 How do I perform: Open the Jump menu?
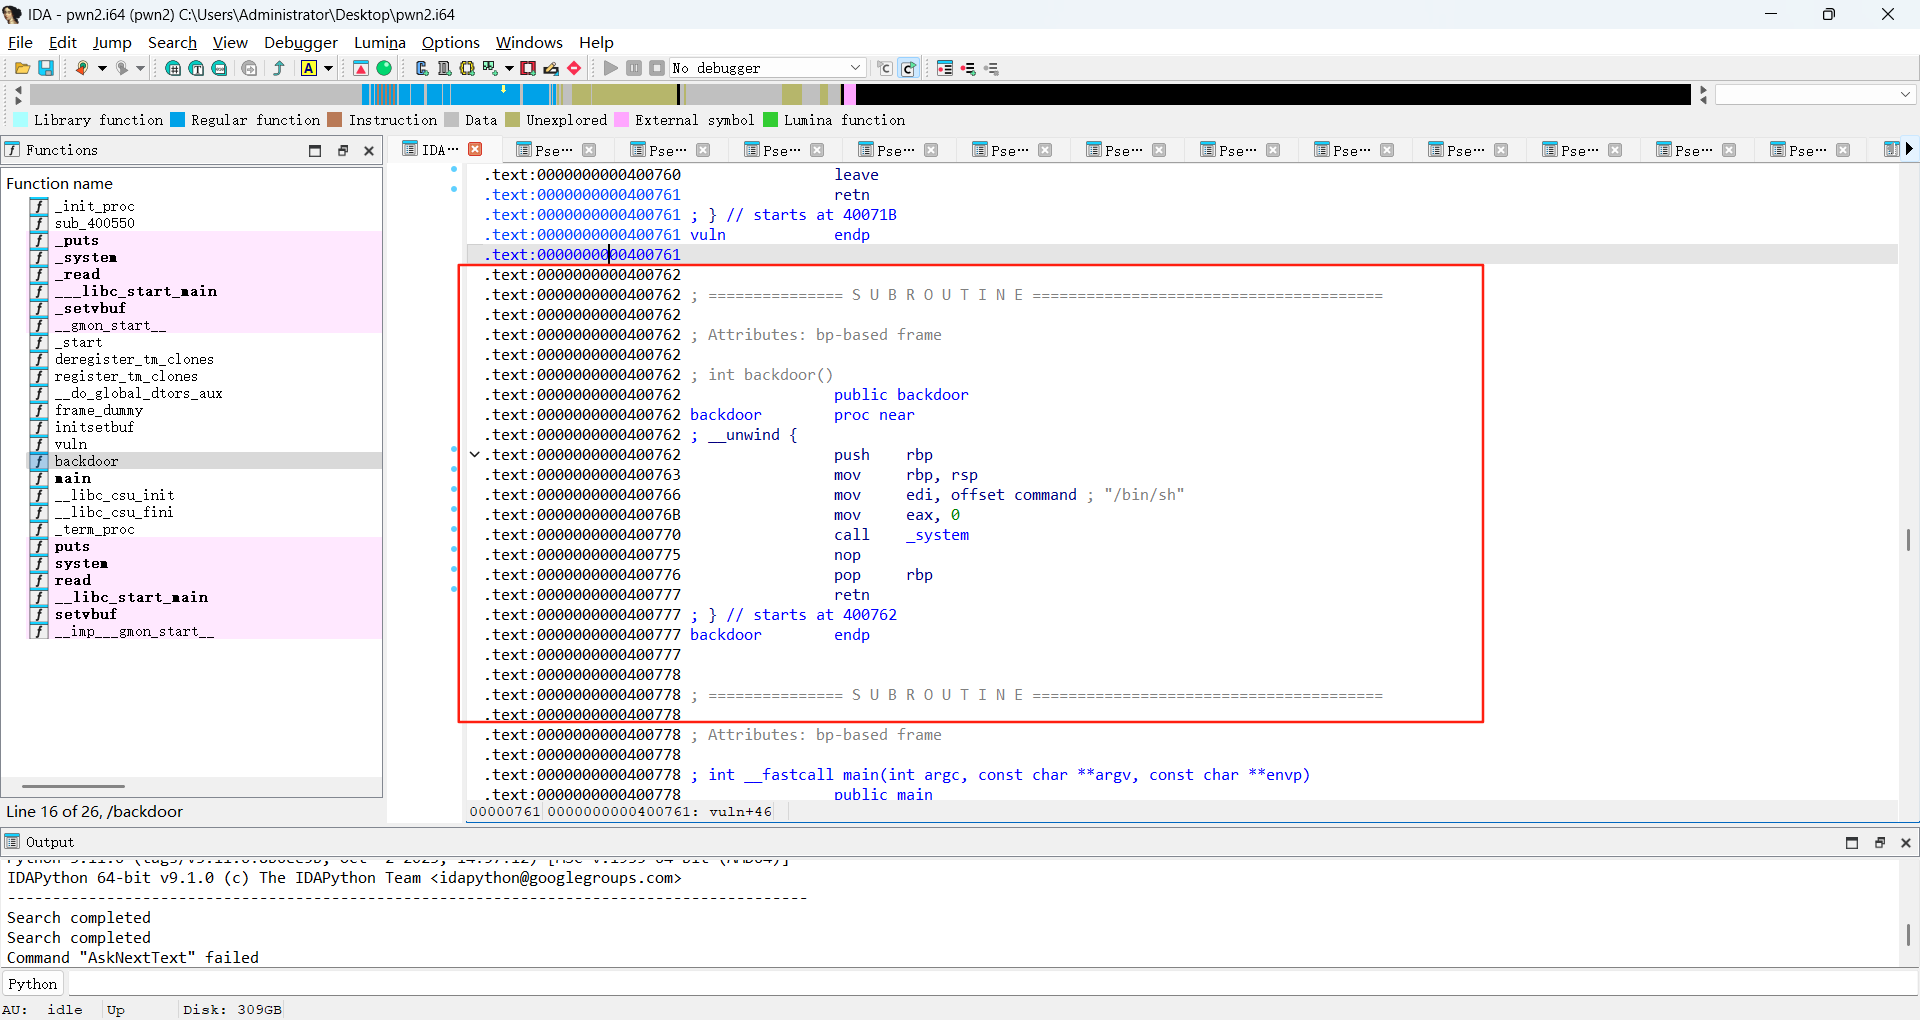coord(112,42)
